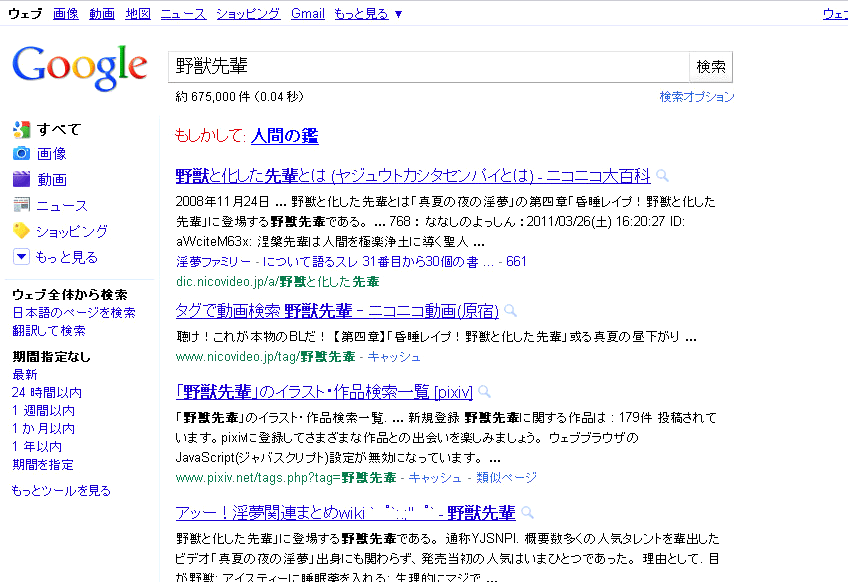Viewport: 848px width, 582px height.
Task: Open result アッー！淫夢関連まとめwiki
Action: point(345,513)
